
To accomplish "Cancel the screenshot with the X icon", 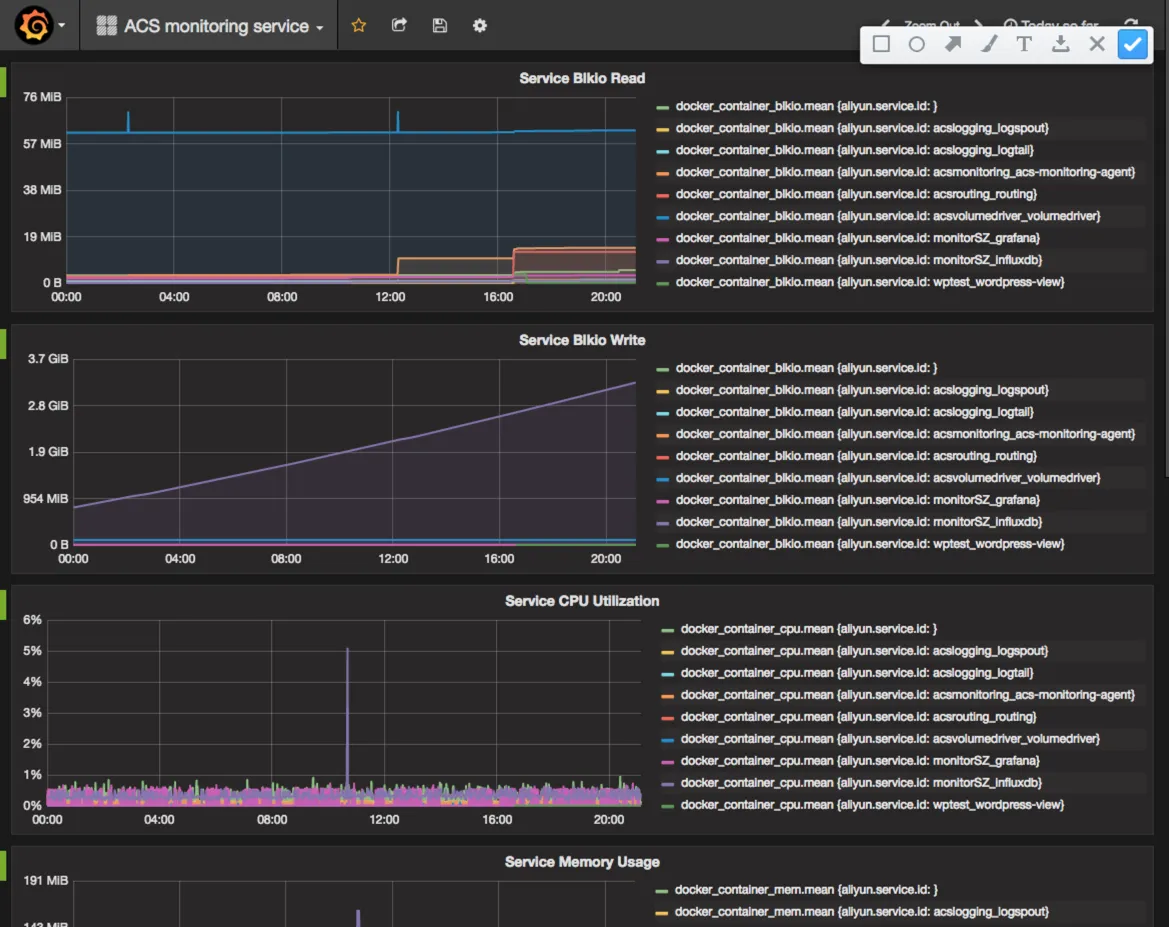I will pyautogui.click(x=1097, y=44).
